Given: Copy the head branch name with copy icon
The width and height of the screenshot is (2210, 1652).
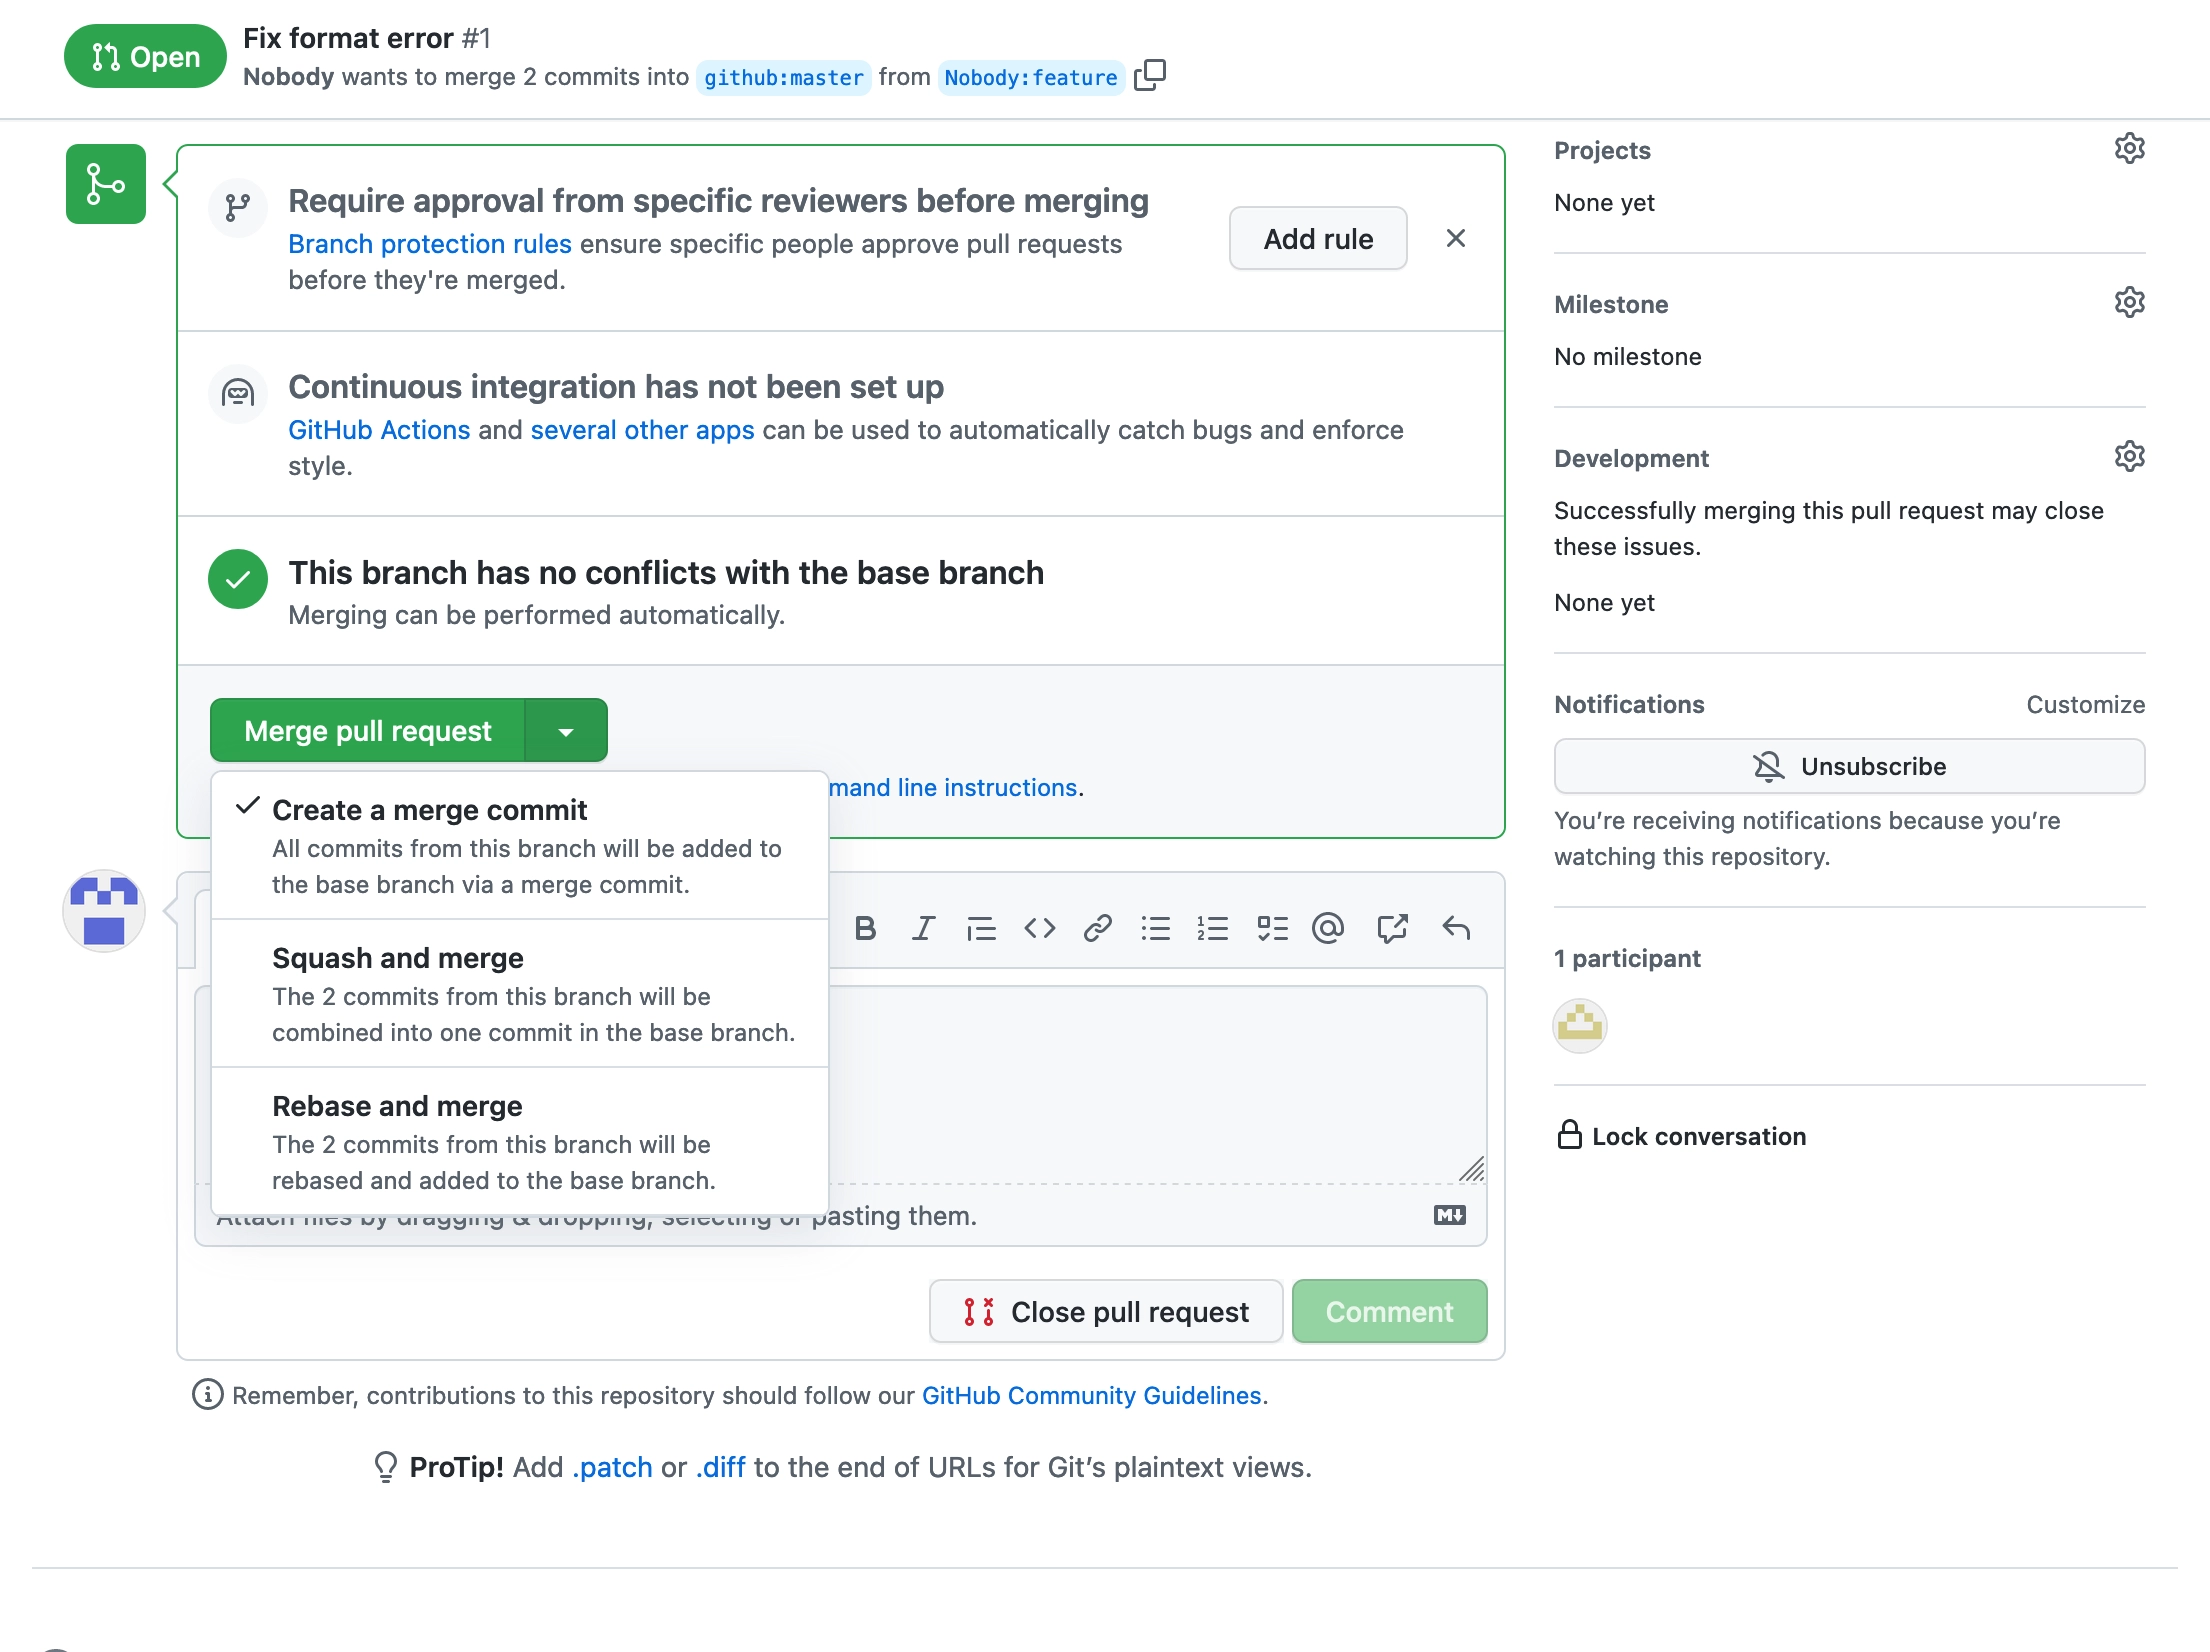Looking at the screenshot, I should click(1150, 75).
